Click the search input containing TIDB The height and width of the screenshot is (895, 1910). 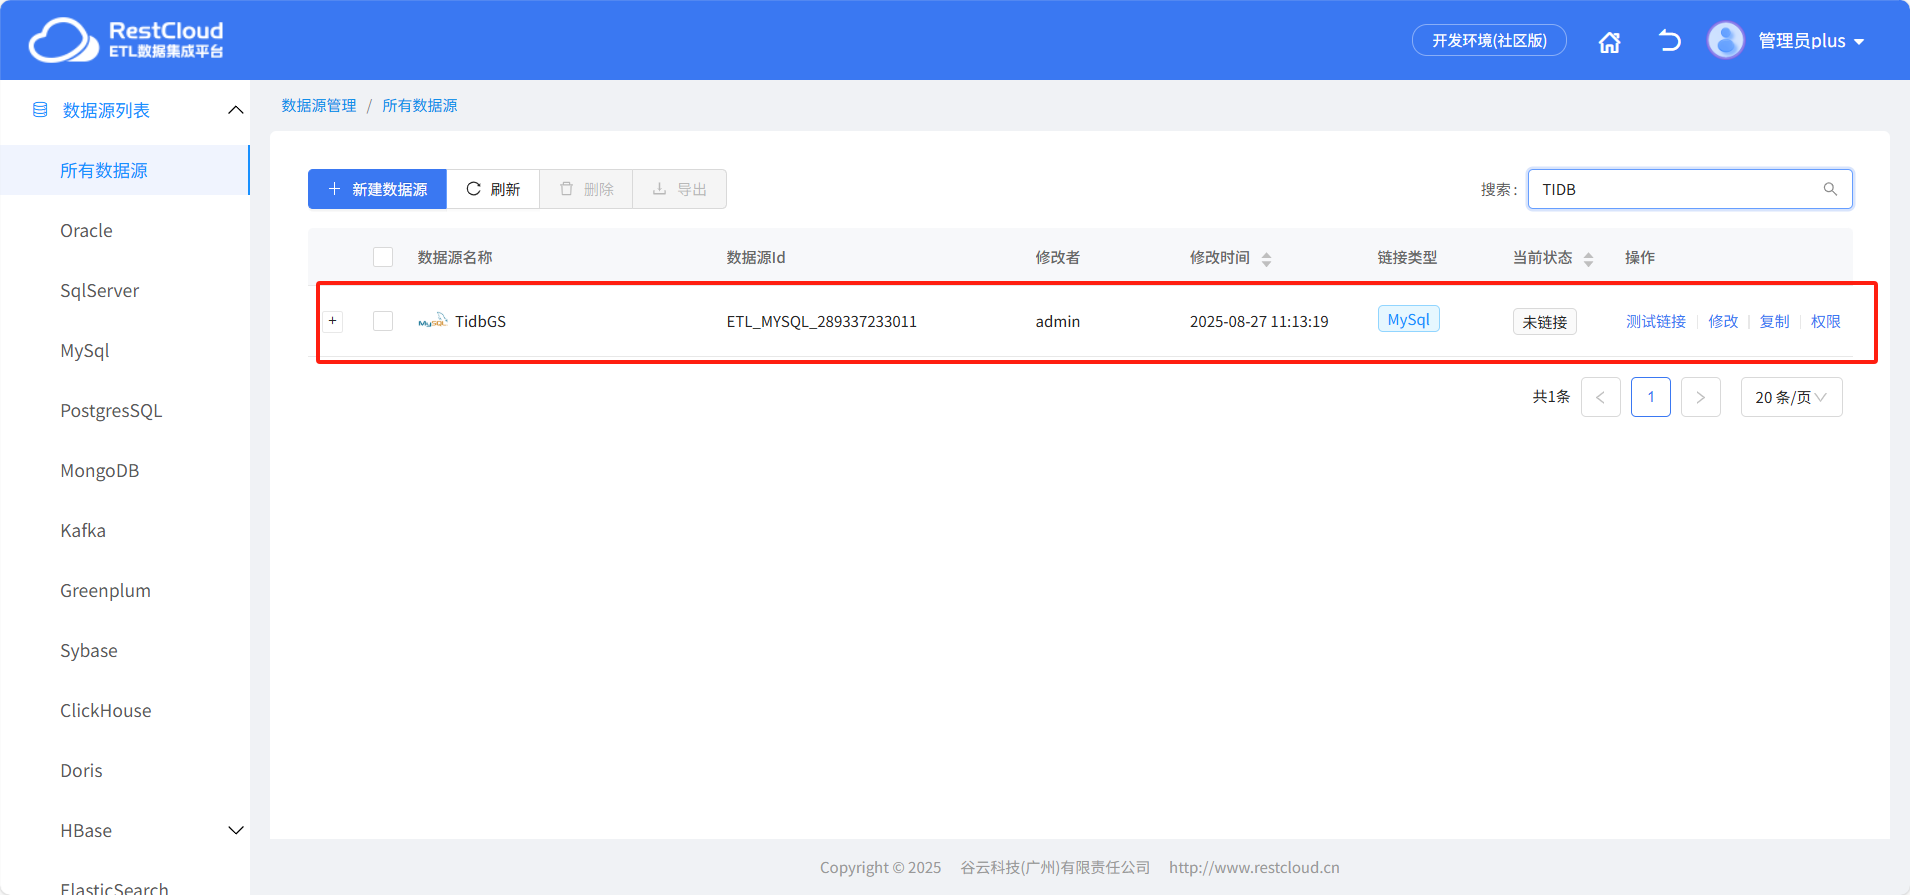coord(1690,189)
